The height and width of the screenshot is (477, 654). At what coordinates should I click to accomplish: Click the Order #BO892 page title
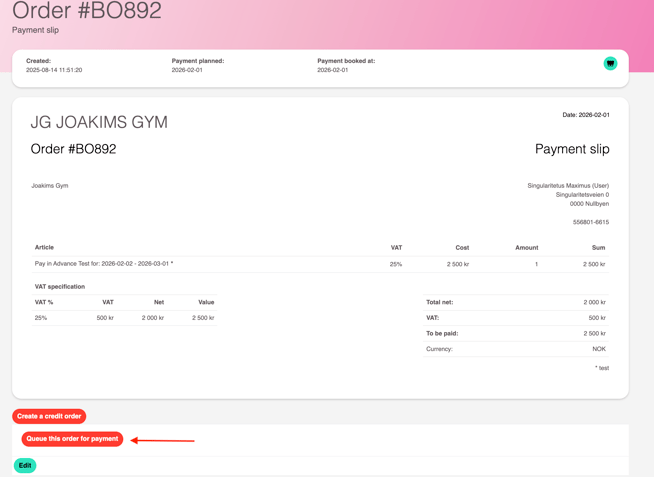pyautogui.click(x=87, y=12)
